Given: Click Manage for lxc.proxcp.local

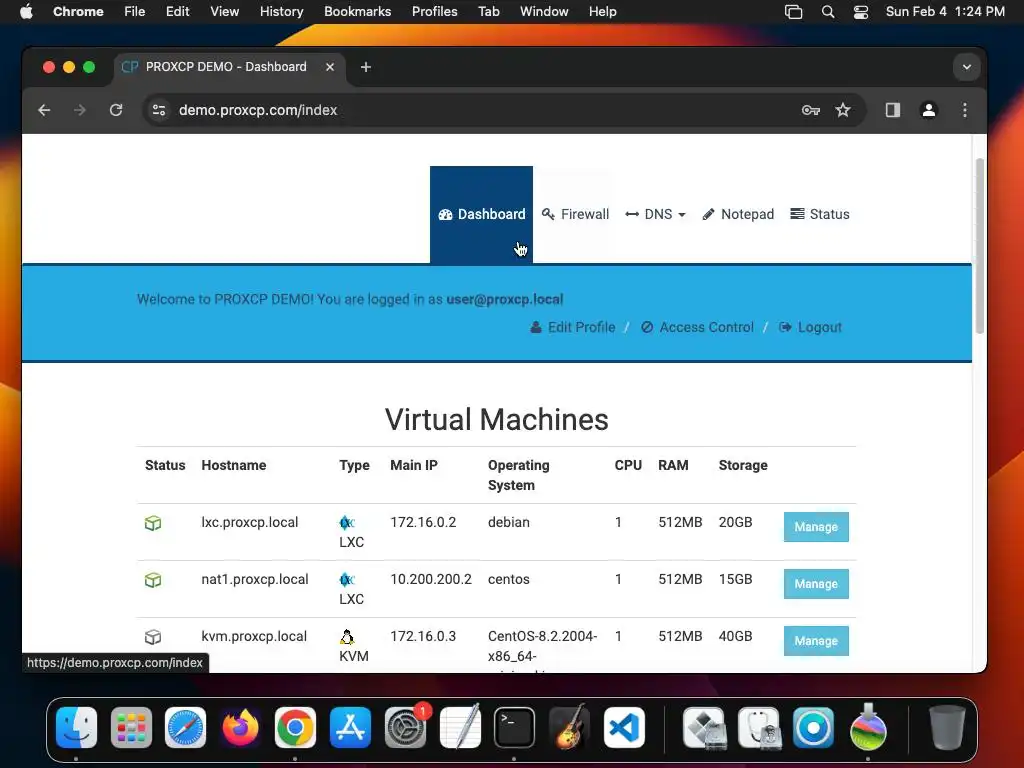Looking at the screenshot, I should click(816, 527).
